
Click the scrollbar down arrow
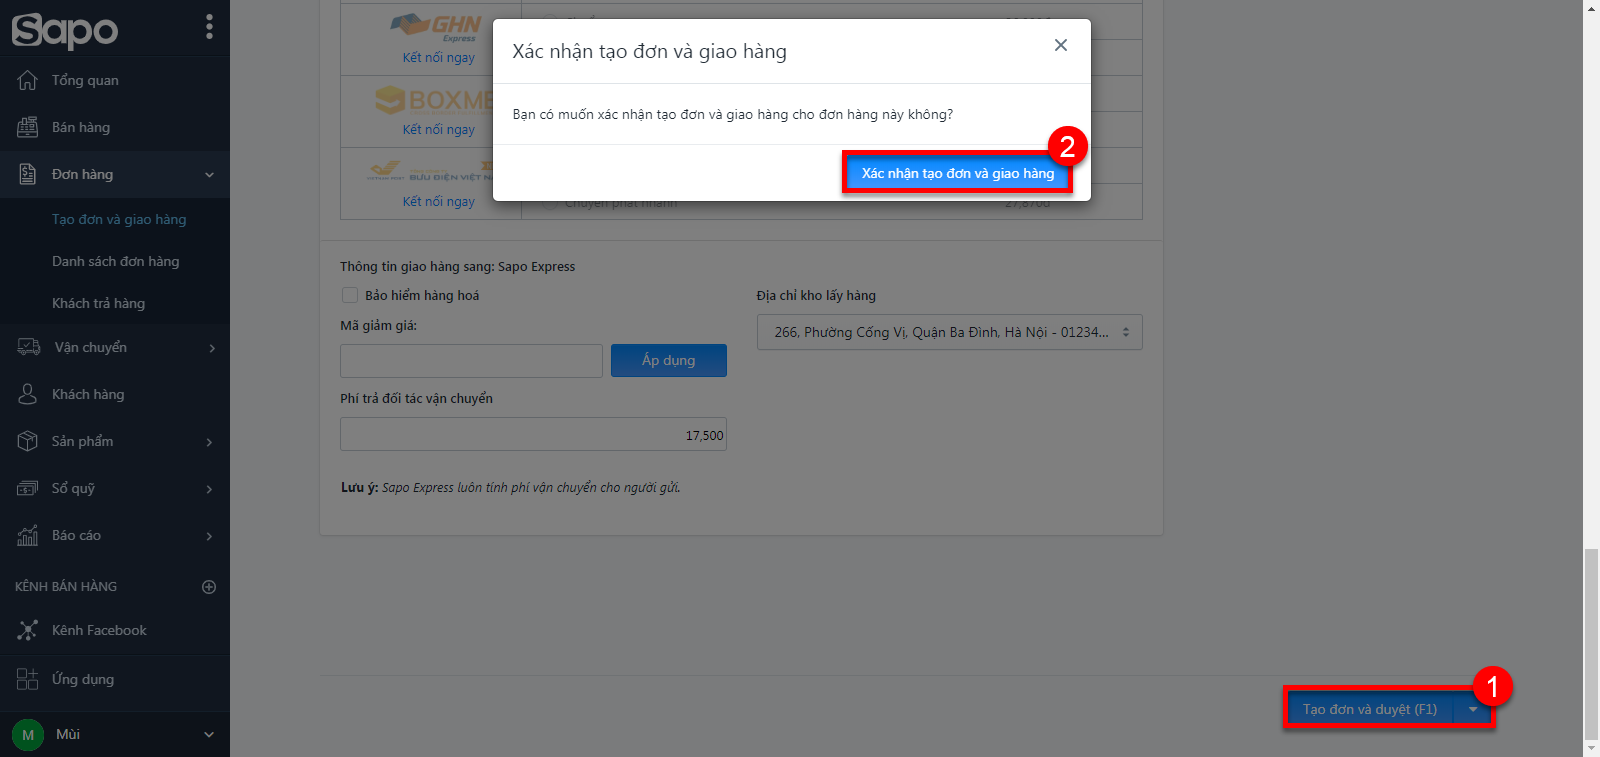(x=1591, y=748)
